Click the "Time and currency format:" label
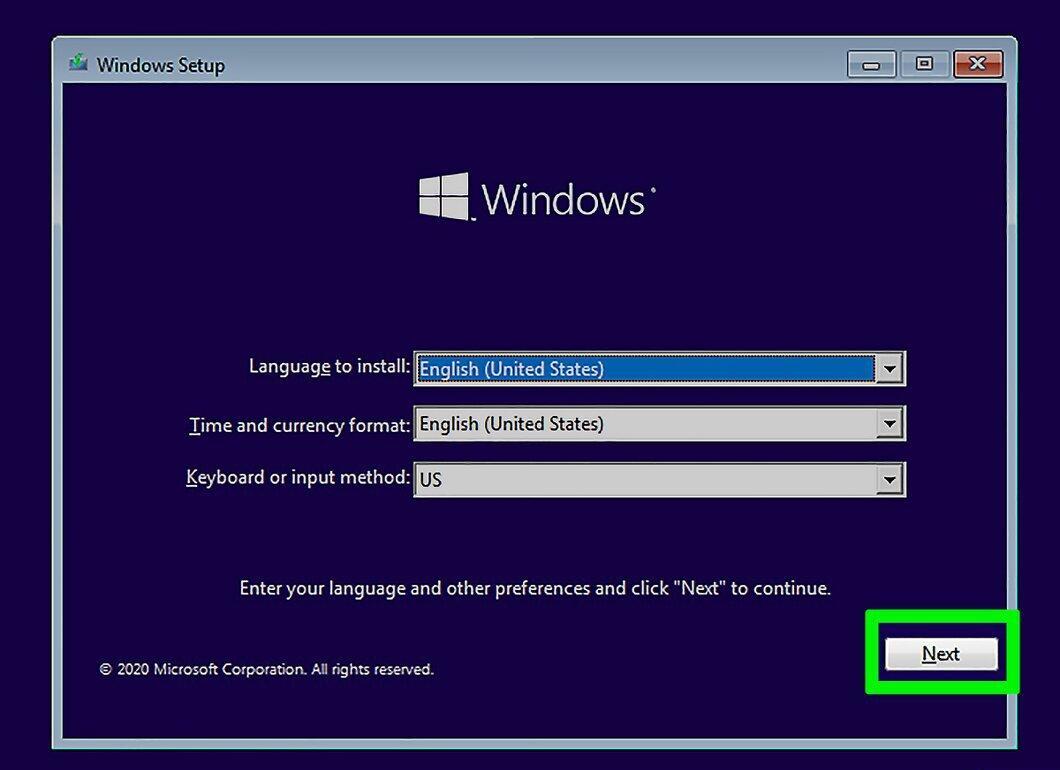Screen dimensions: 1060x770 click(x=299, y=425)
